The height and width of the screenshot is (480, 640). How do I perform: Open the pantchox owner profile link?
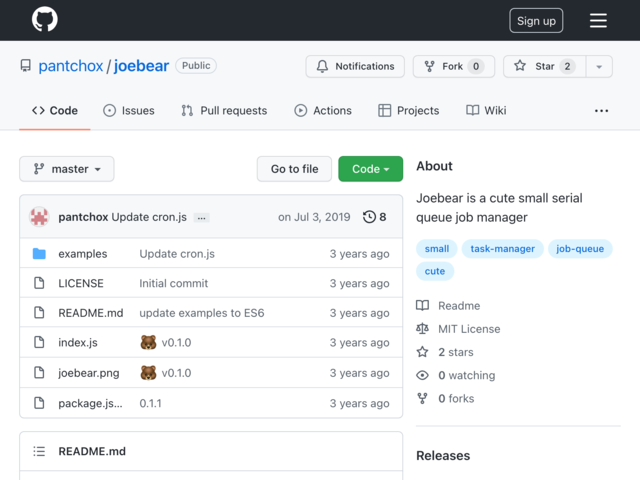[x=71, y=66]
